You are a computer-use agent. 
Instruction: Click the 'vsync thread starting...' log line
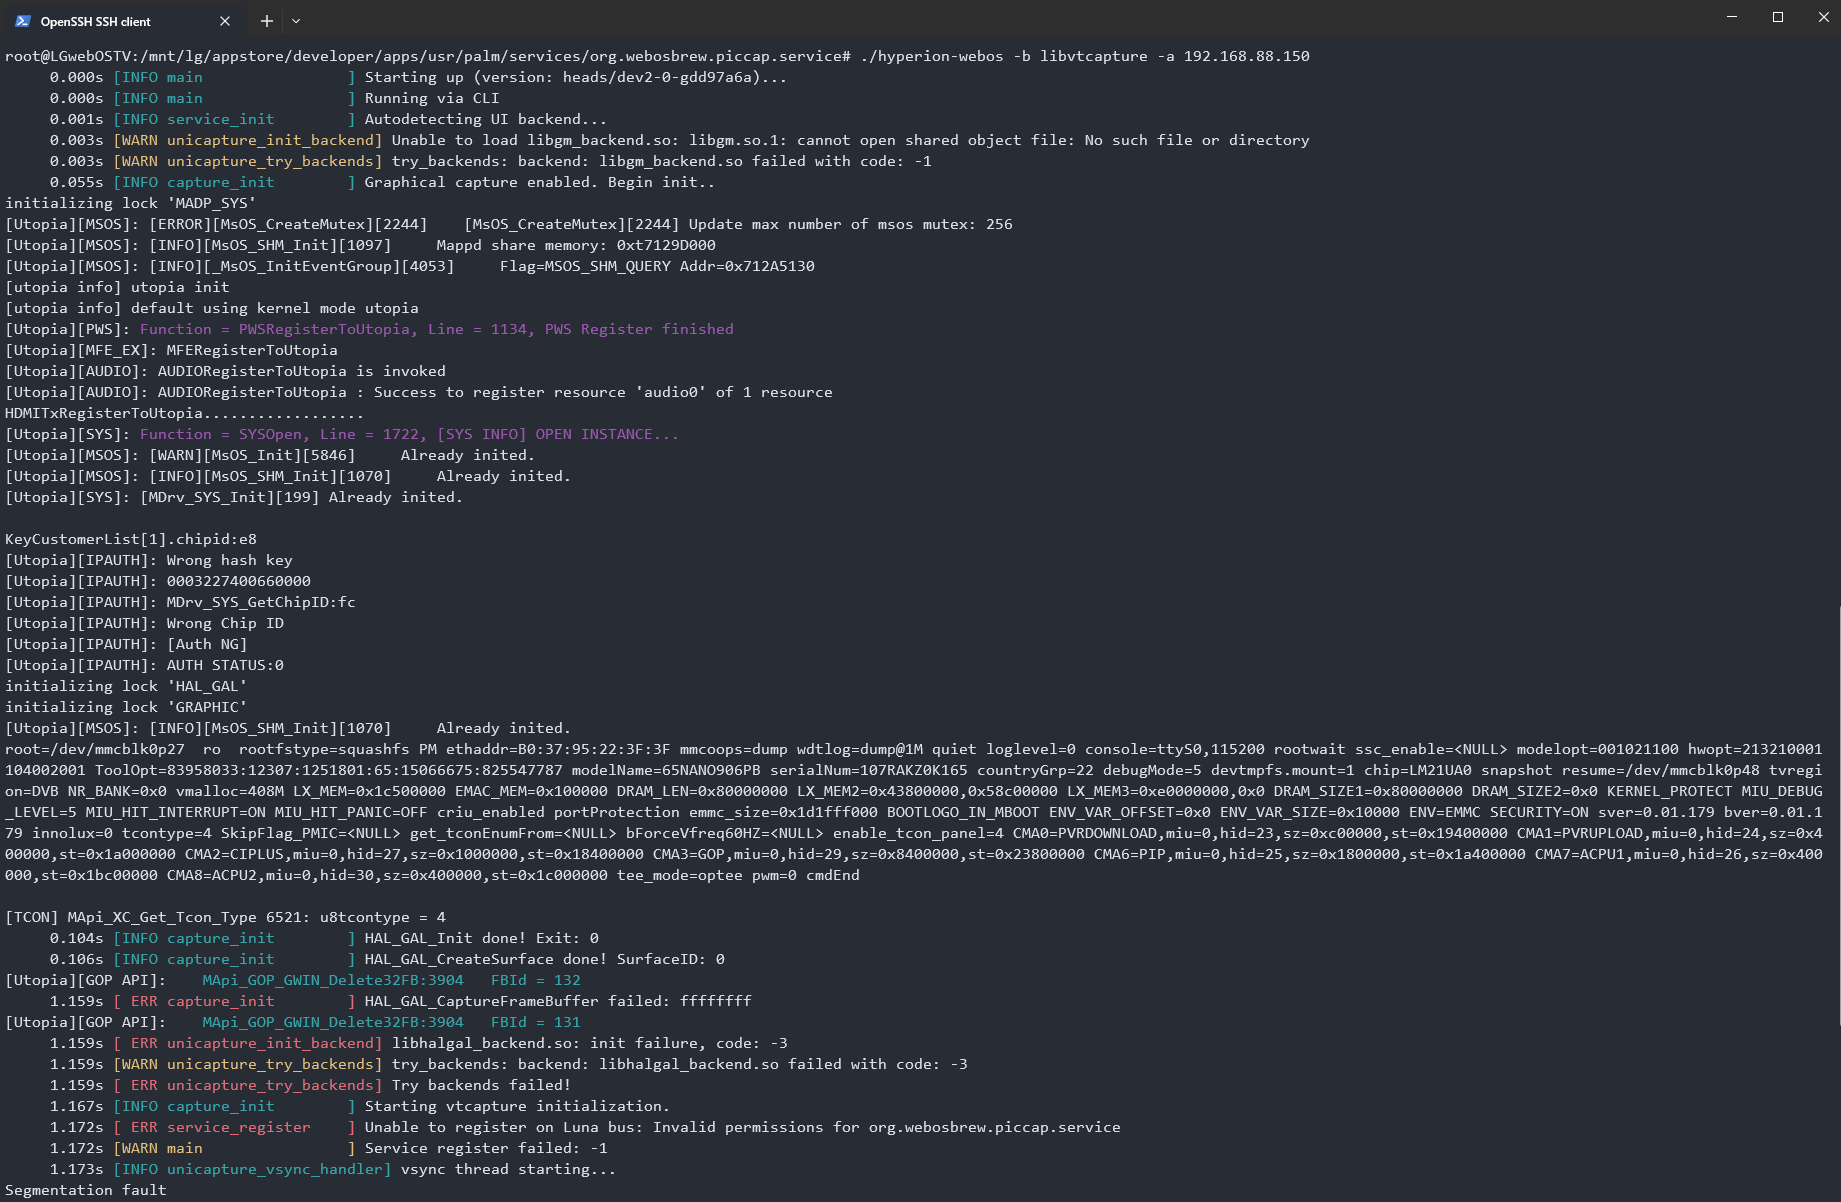pyautogui.click(x=508, y=1169)
